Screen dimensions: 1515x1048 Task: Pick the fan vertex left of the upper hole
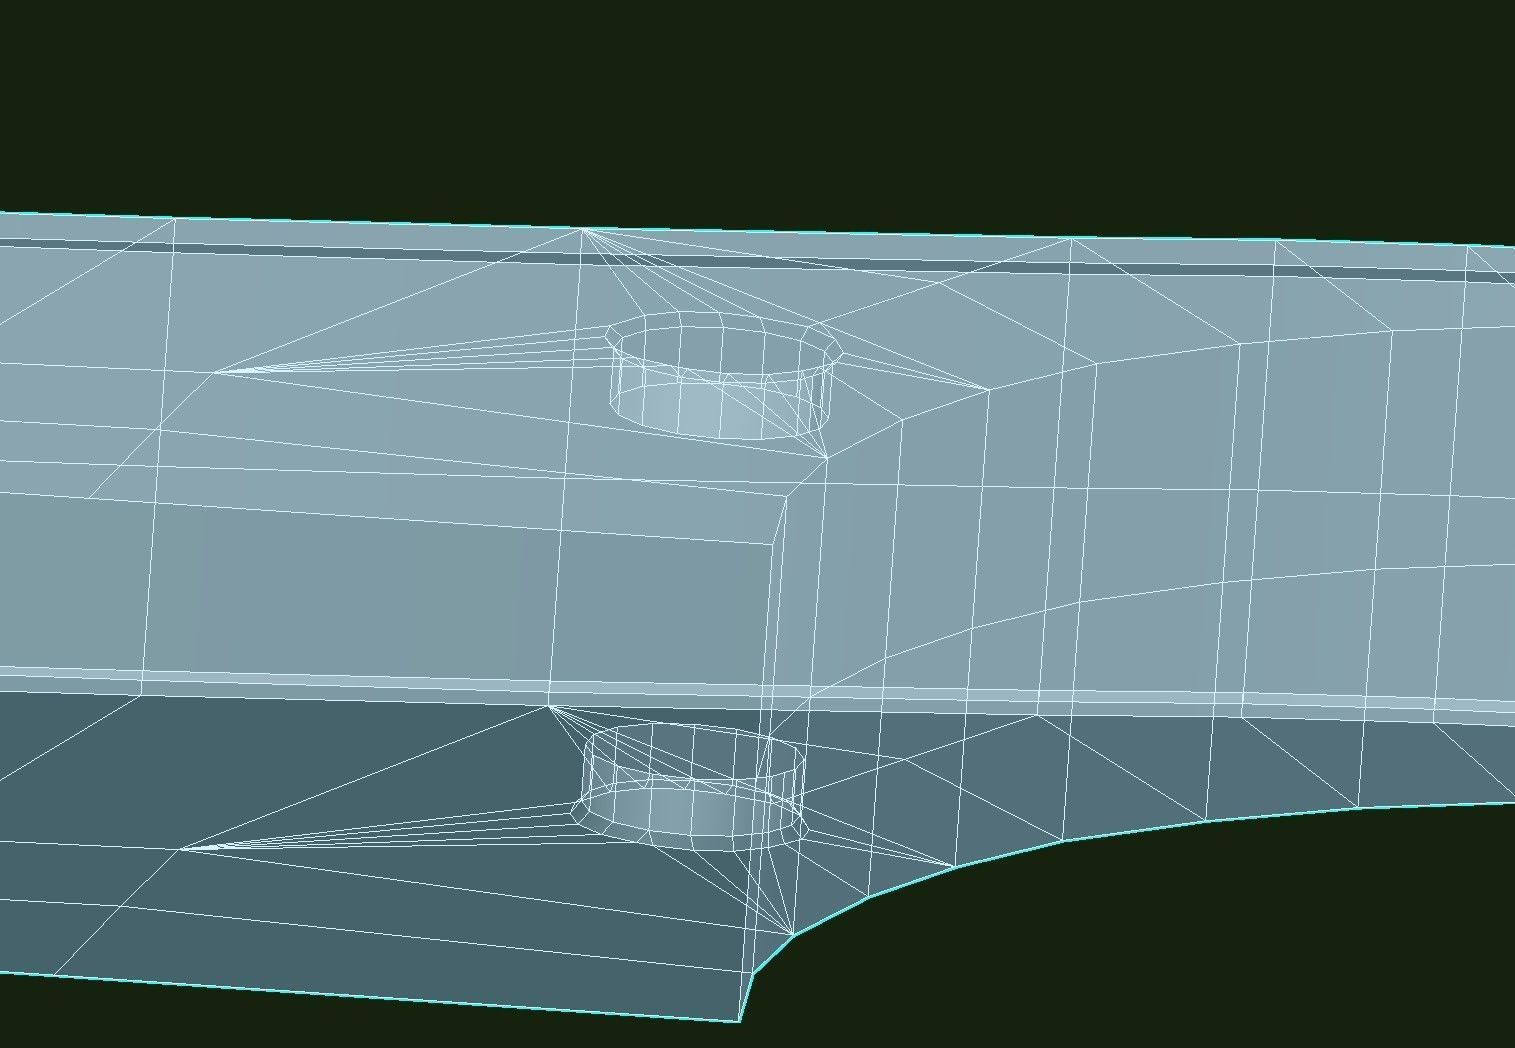pos(213,372)
